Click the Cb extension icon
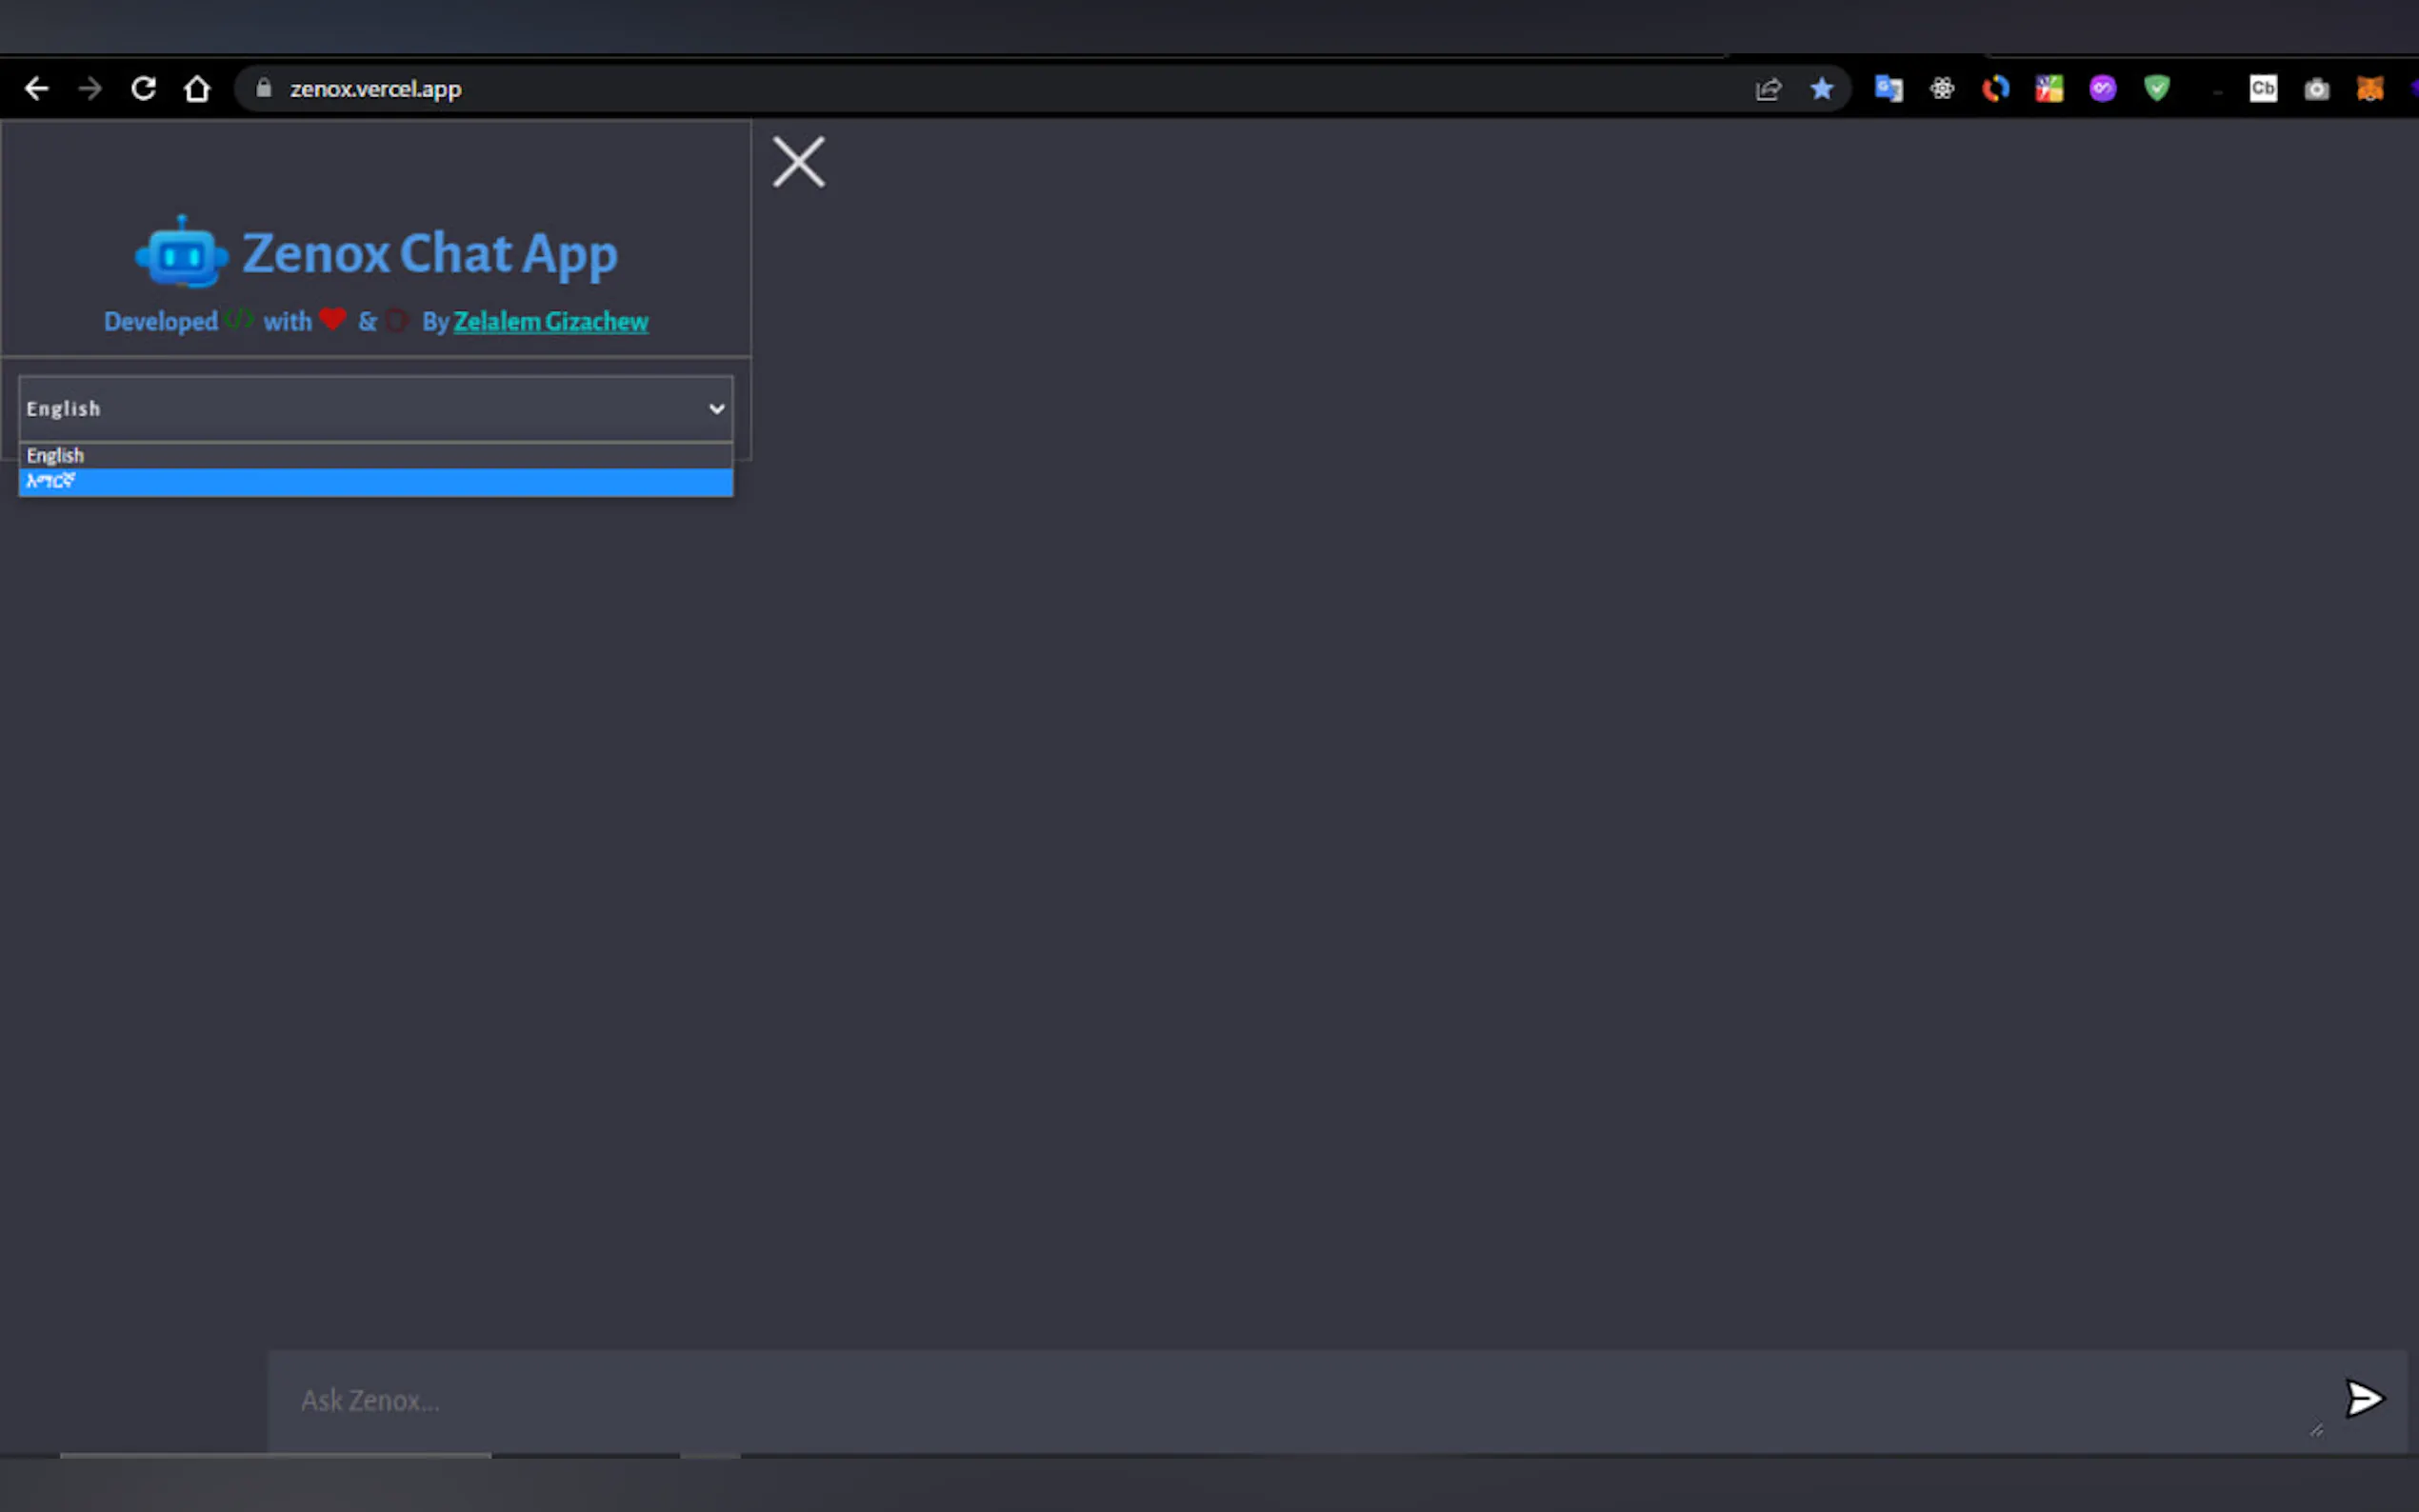This screenshot has width=2419, height=1512. pos(2263,89)
